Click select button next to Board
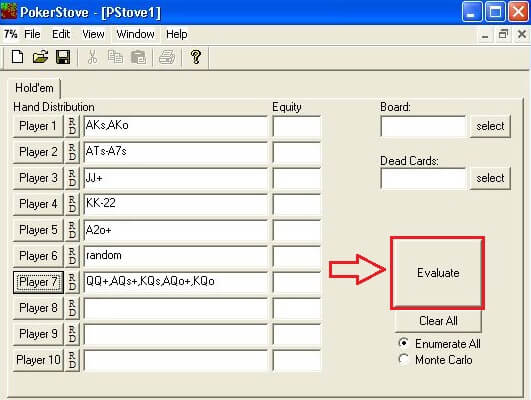This screenshot has width=531, height=400. point(490,126)
